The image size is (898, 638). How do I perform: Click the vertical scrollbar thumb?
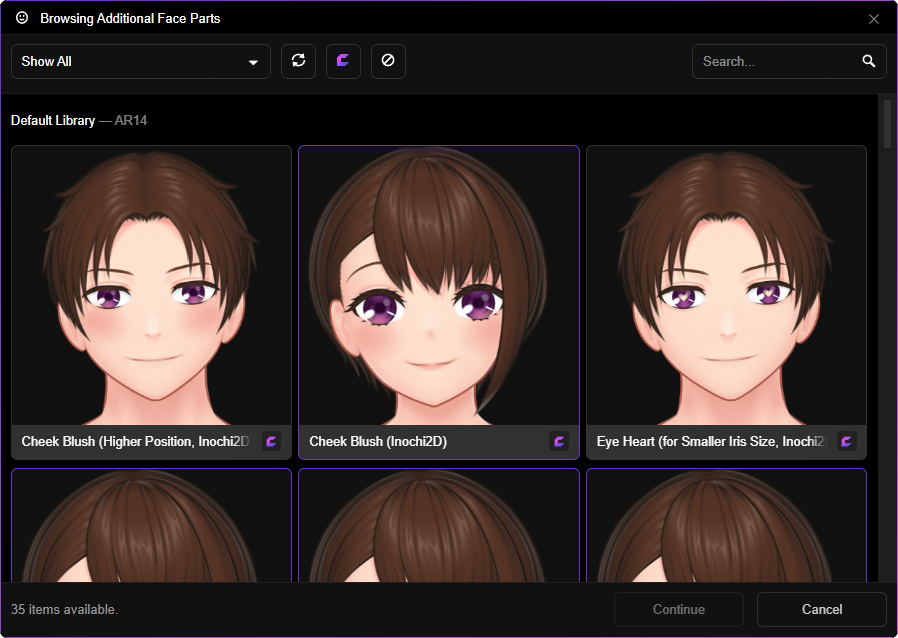(887, 124)
